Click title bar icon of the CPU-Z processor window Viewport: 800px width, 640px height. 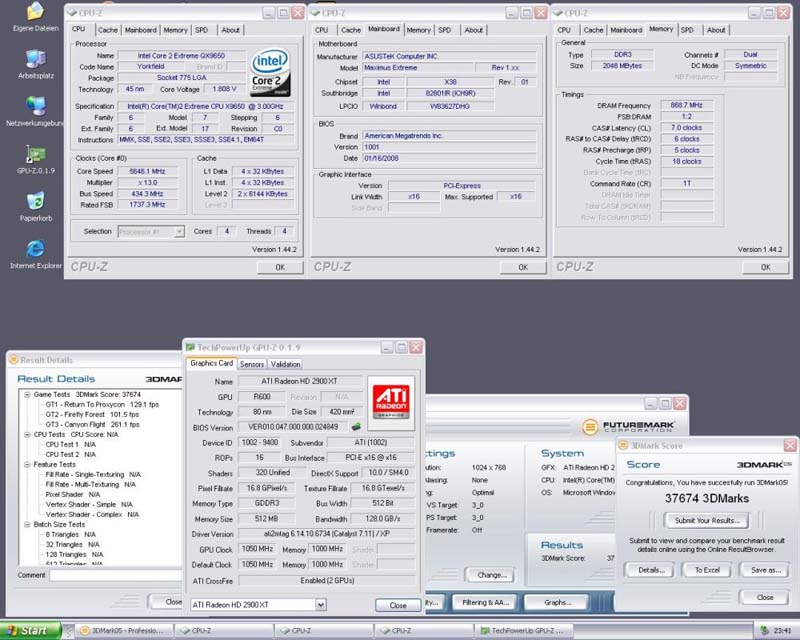pyautogui.click(x=72, y=12)
